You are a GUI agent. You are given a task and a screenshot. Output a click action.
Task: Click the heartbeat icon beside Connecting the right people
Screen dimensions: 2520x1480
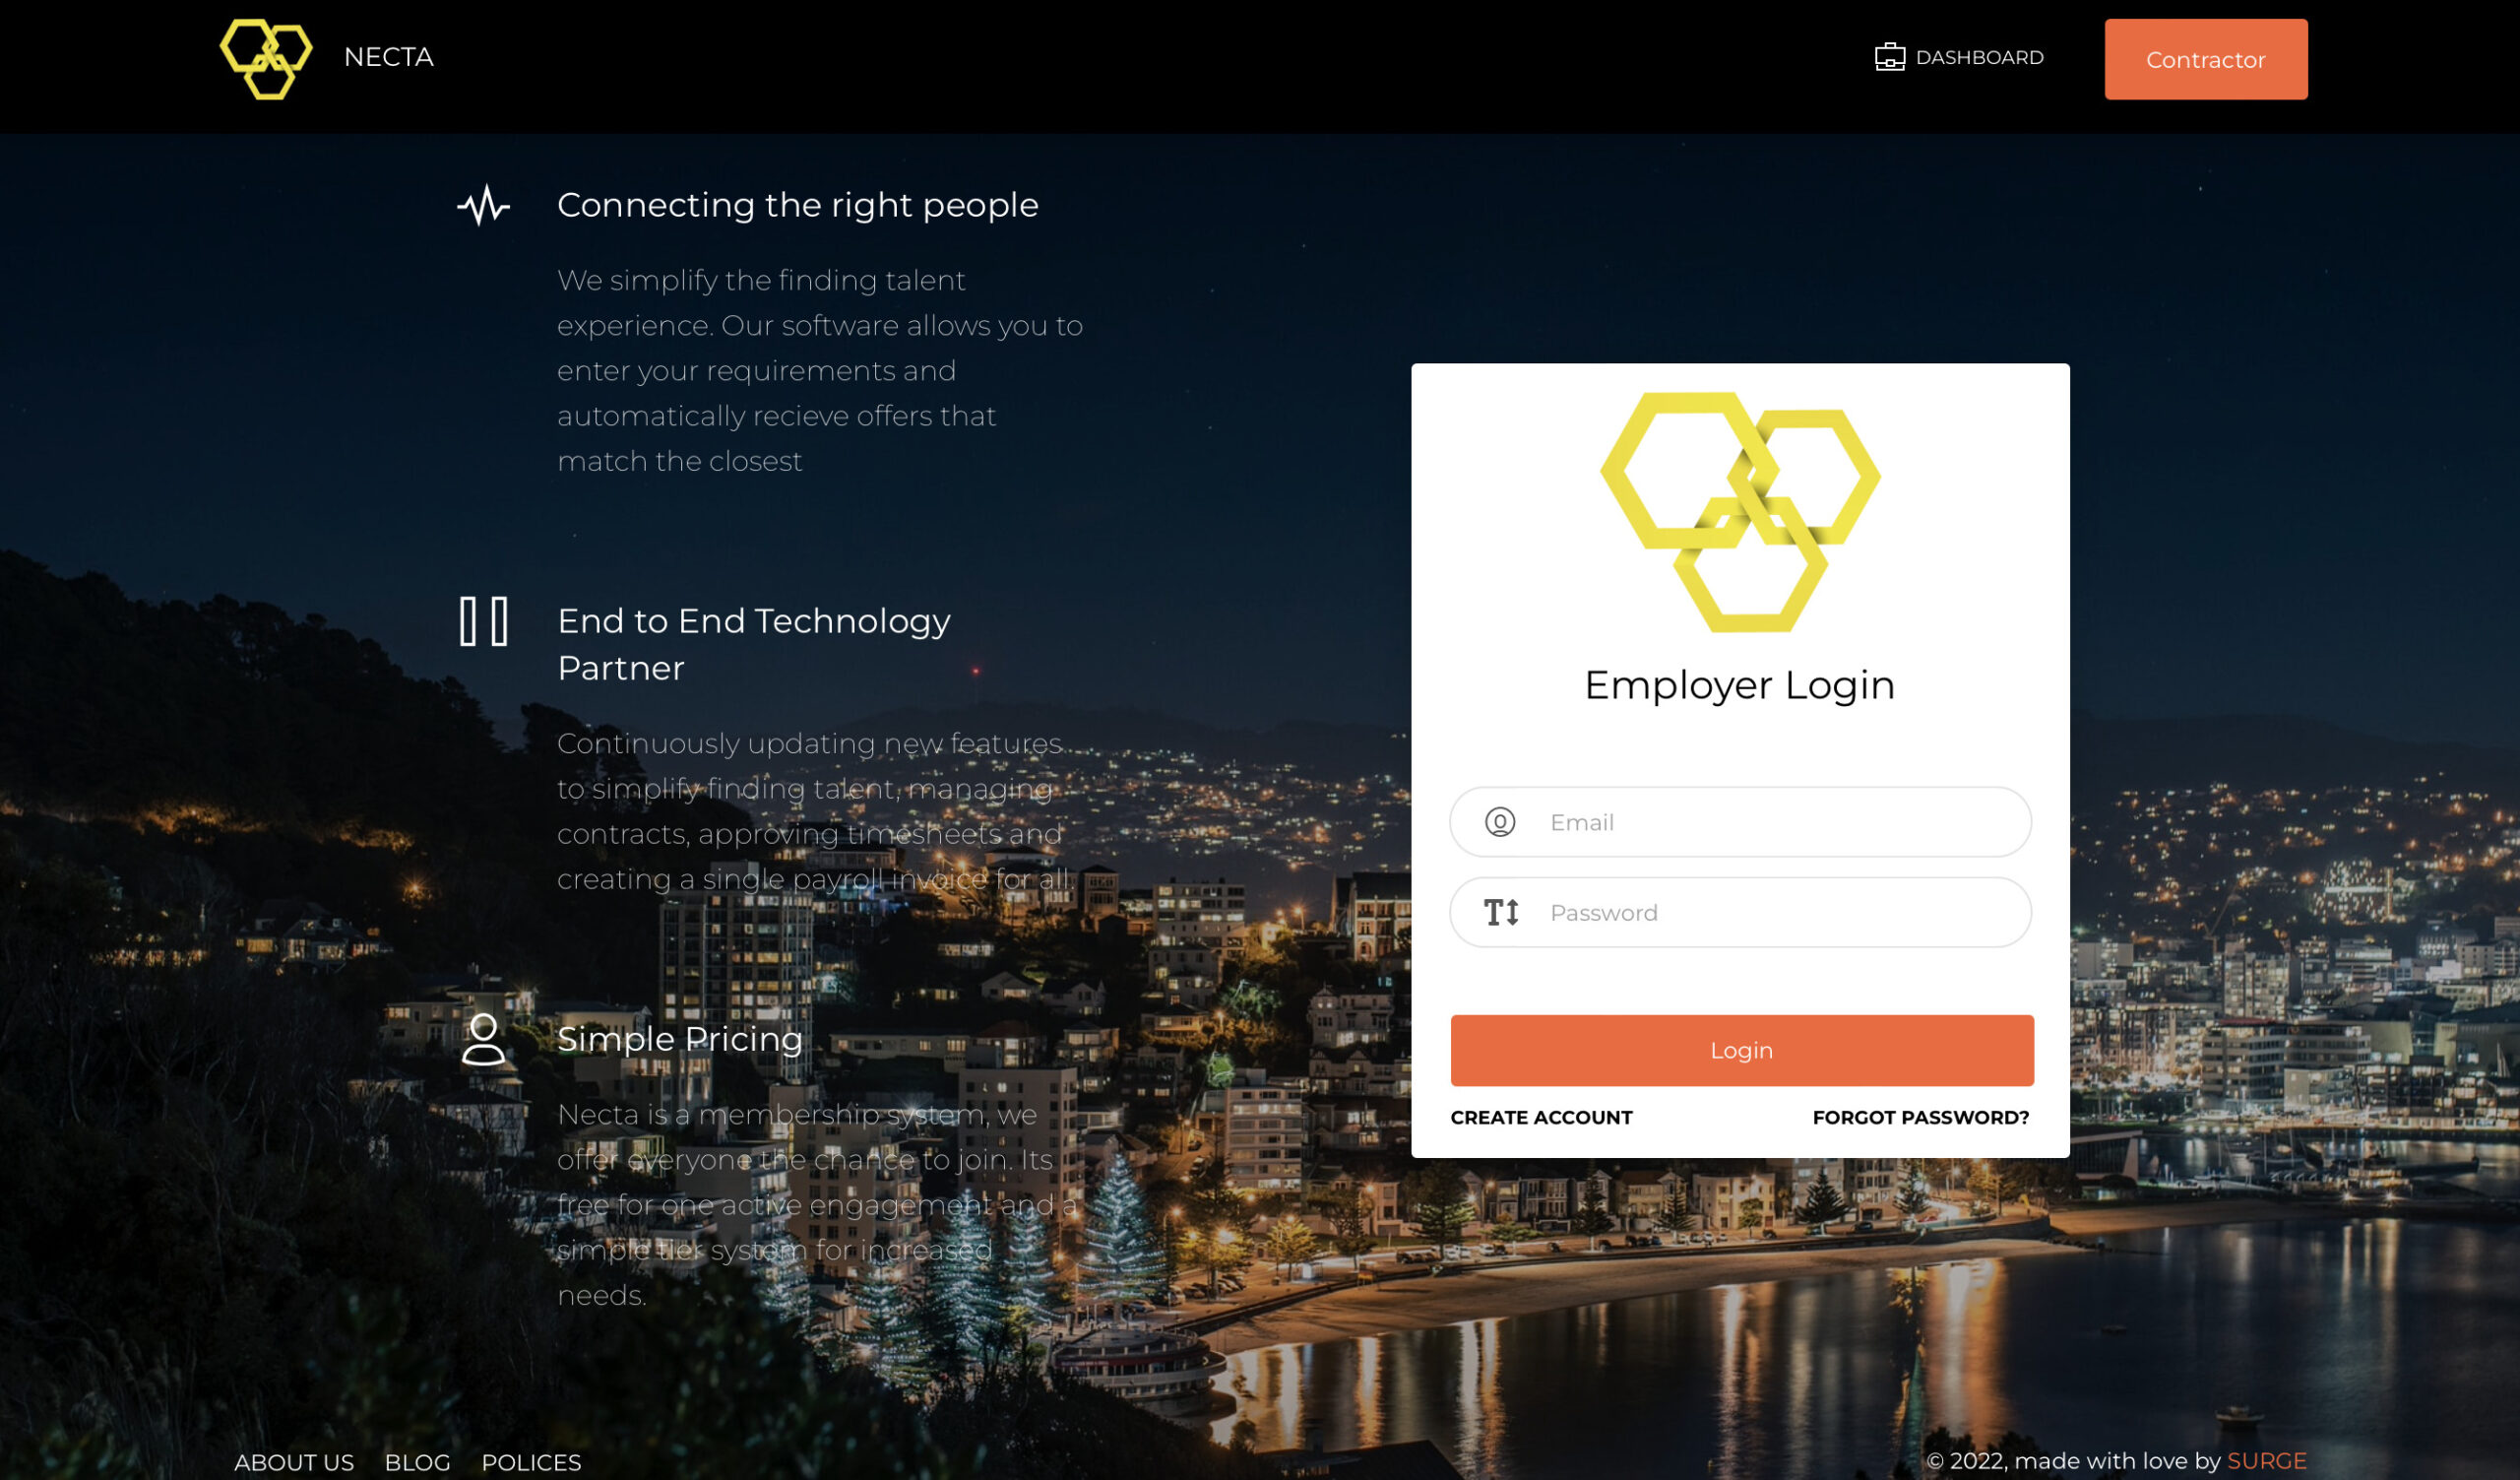click(x=485, y=206)
